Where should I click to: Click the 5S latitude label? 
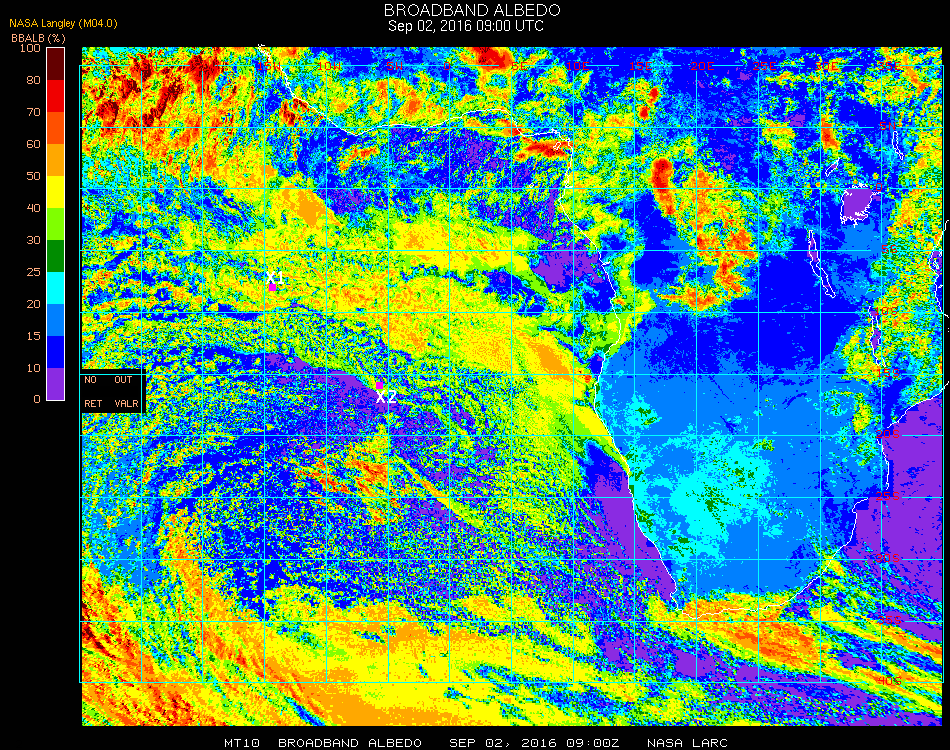[x=889, y=250]
